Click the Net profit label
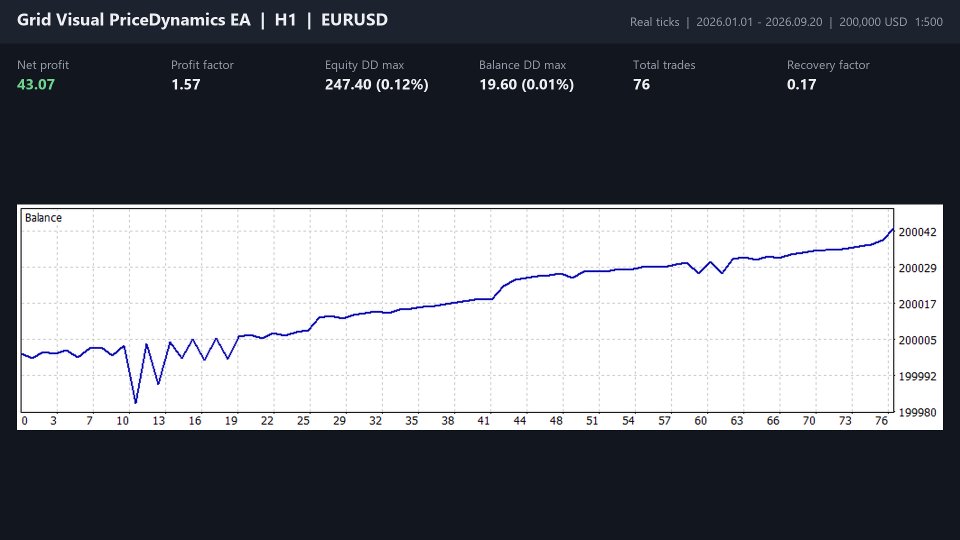 click(x=43, y=65)
